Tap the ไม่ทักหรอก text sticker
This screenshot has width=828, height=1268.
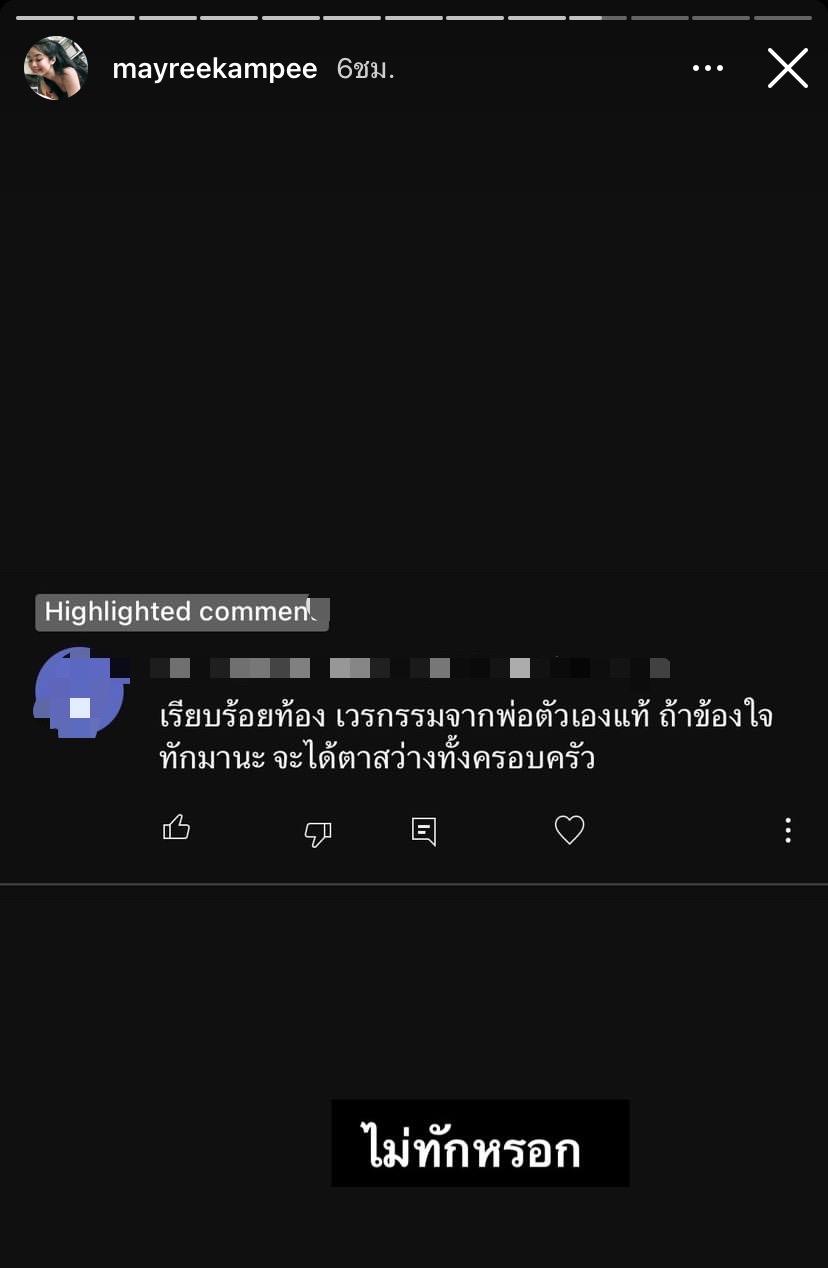(480, 1143)
